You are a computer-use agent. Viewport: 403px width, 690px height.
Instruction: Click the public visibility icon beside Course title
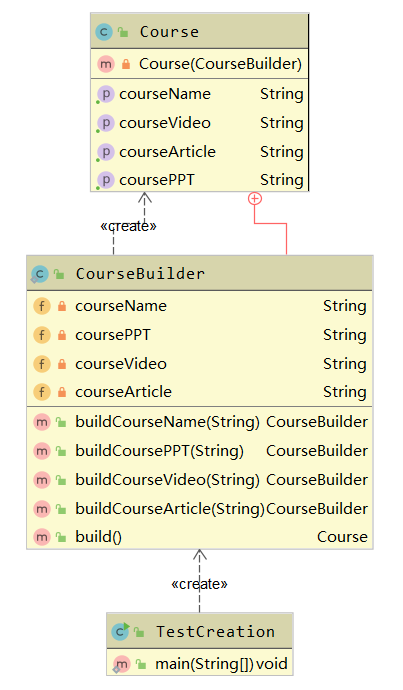[123, 32]
